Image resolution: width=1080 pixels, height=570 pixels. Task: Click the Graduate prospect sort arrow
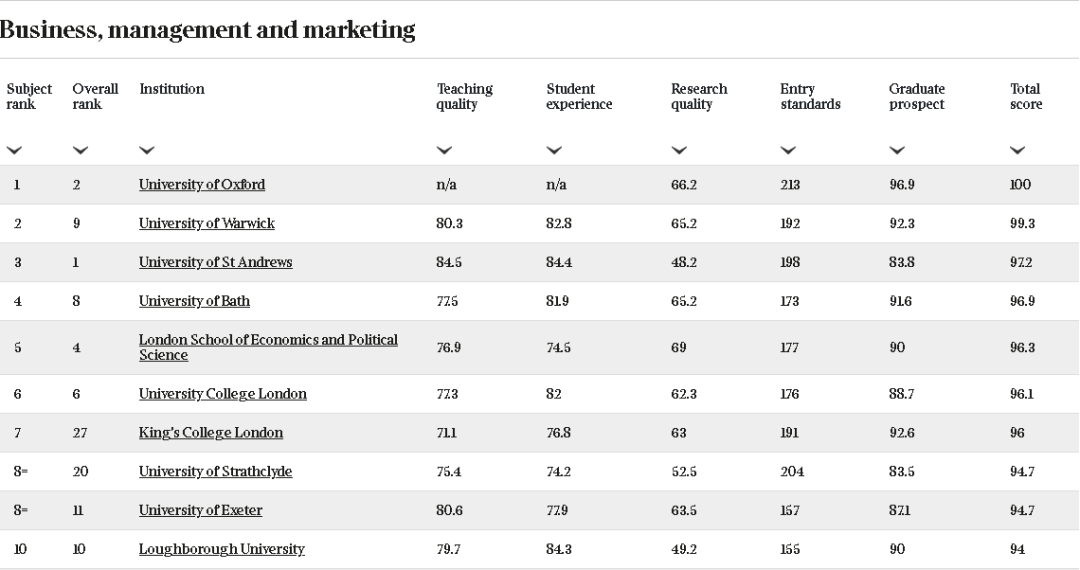coord(897,150)
